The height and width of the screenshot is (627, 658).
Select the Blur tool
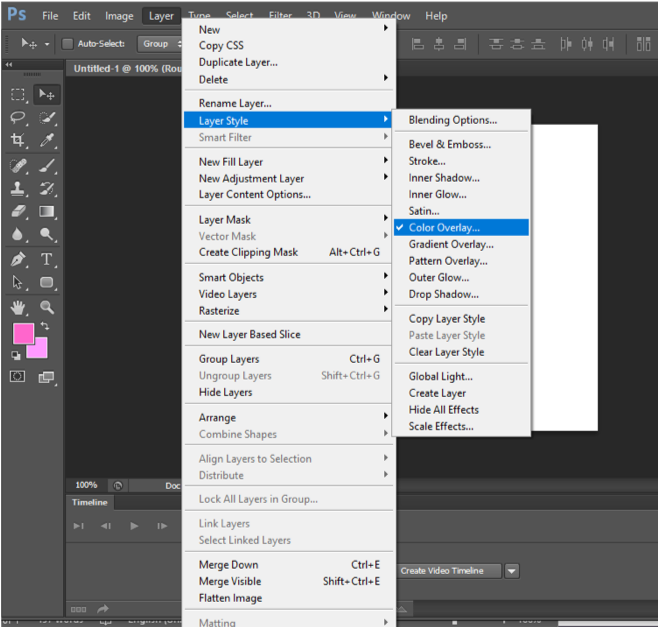(x=18, y=234)
